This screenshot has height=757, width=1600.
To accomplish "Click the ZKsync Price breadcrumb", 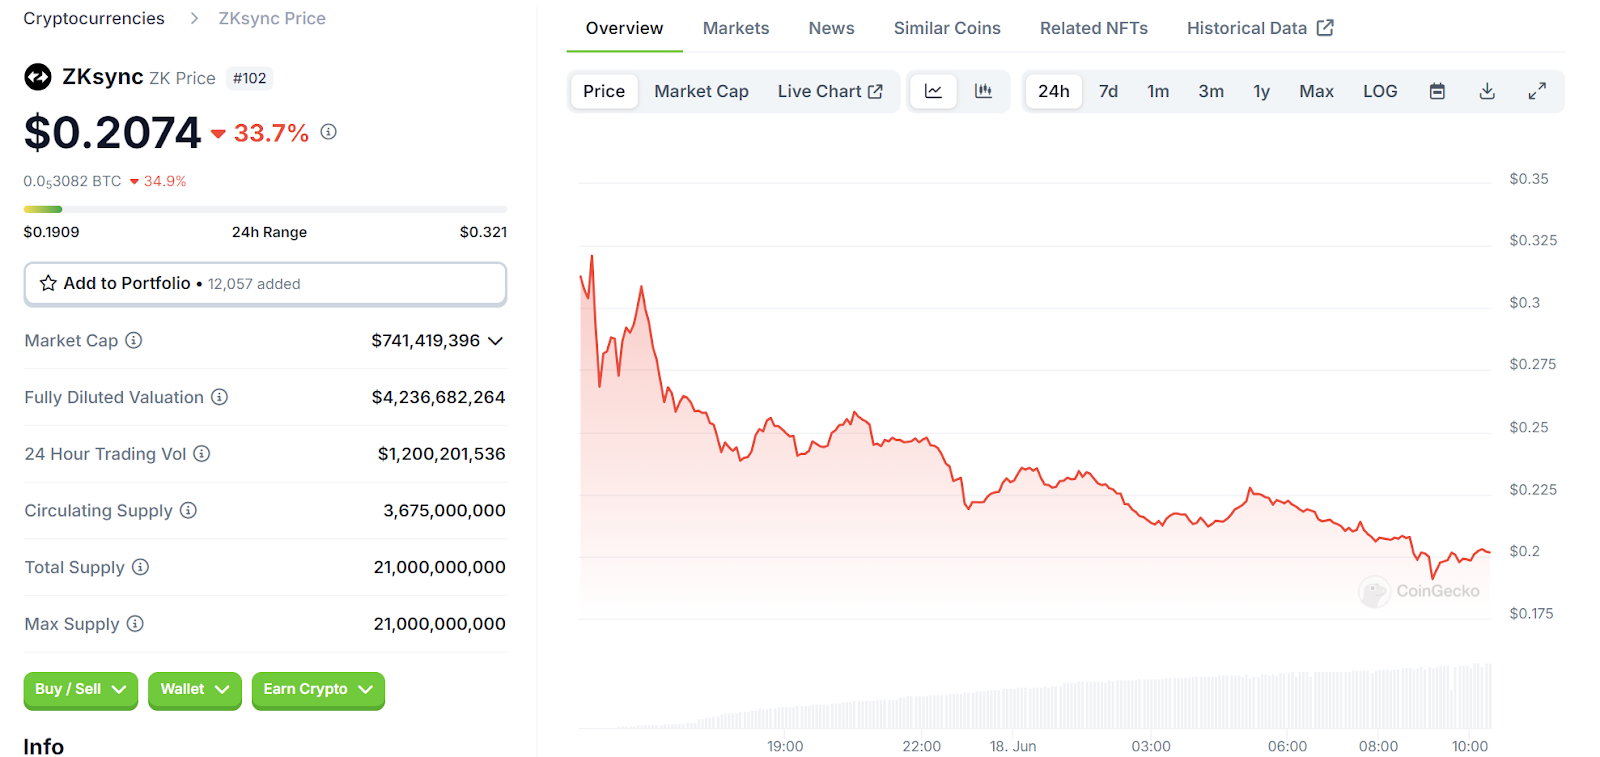I will click(272, 18).
